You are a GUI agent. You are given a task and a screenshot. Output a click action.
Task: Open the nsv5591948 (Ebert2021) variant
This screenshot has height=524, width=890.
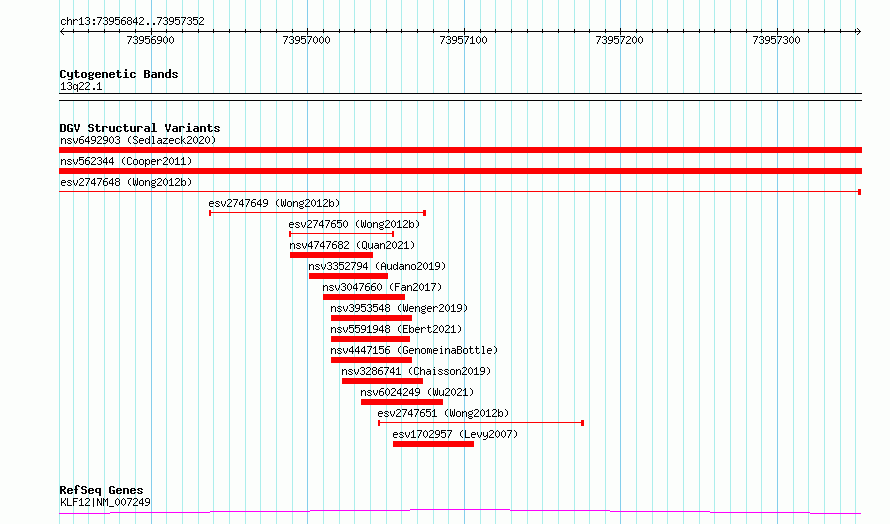click(x=396, y=329)
